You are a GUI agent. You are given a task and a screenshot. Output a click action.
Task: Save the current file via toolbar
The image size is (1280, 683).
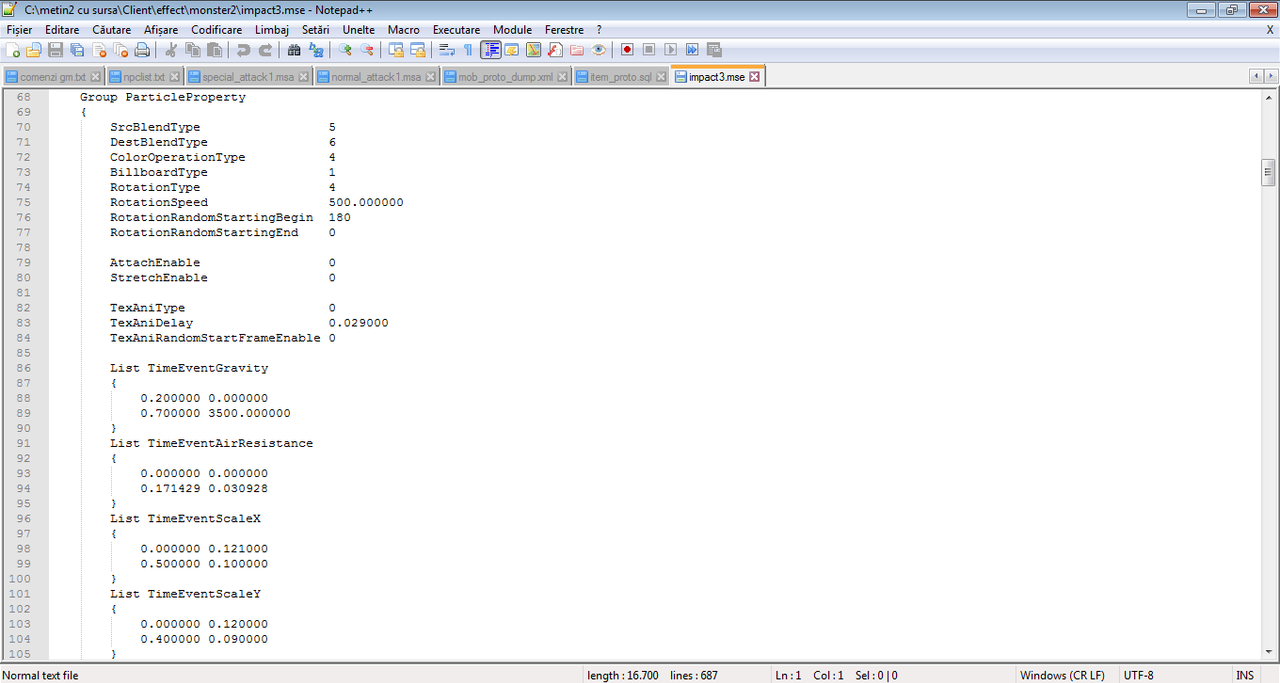[56, 50]
